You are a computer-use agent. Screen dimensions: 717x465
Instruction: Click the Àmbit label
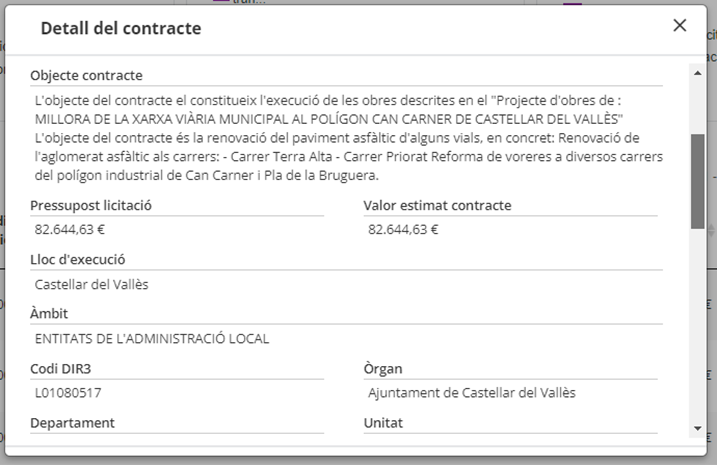(x=50, y=314)
